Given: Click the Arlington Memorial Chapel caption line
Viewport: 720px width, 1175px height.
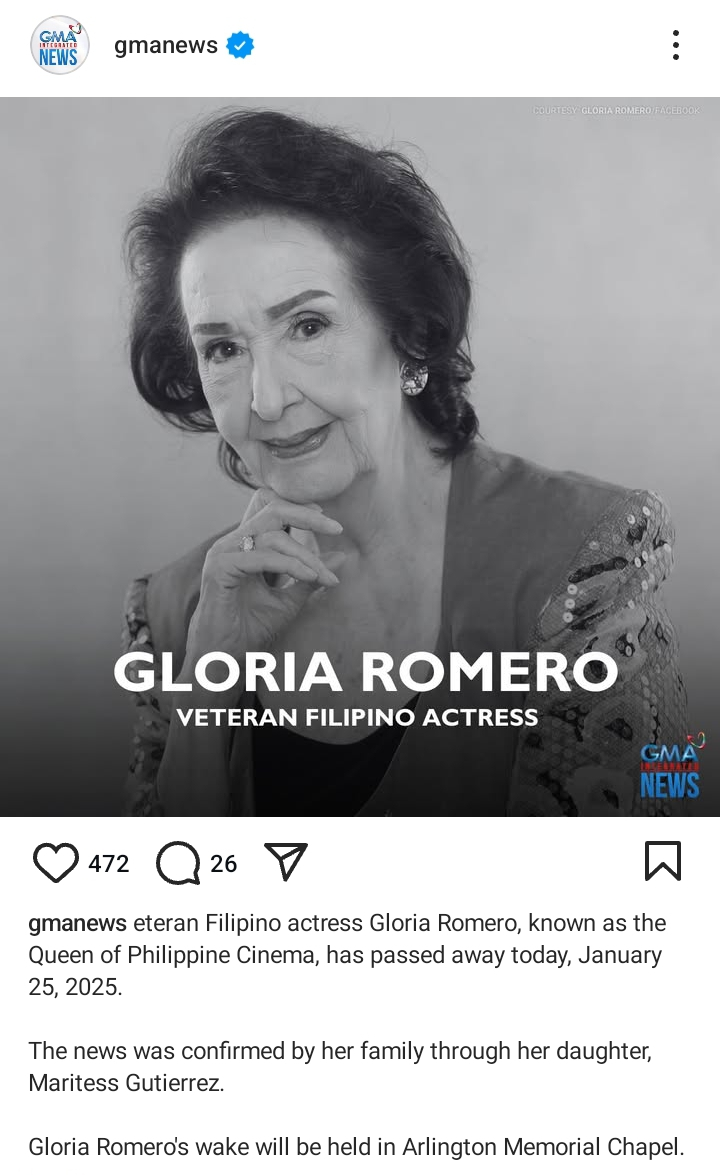Looking at the screenshot, I should [356, 1147].
